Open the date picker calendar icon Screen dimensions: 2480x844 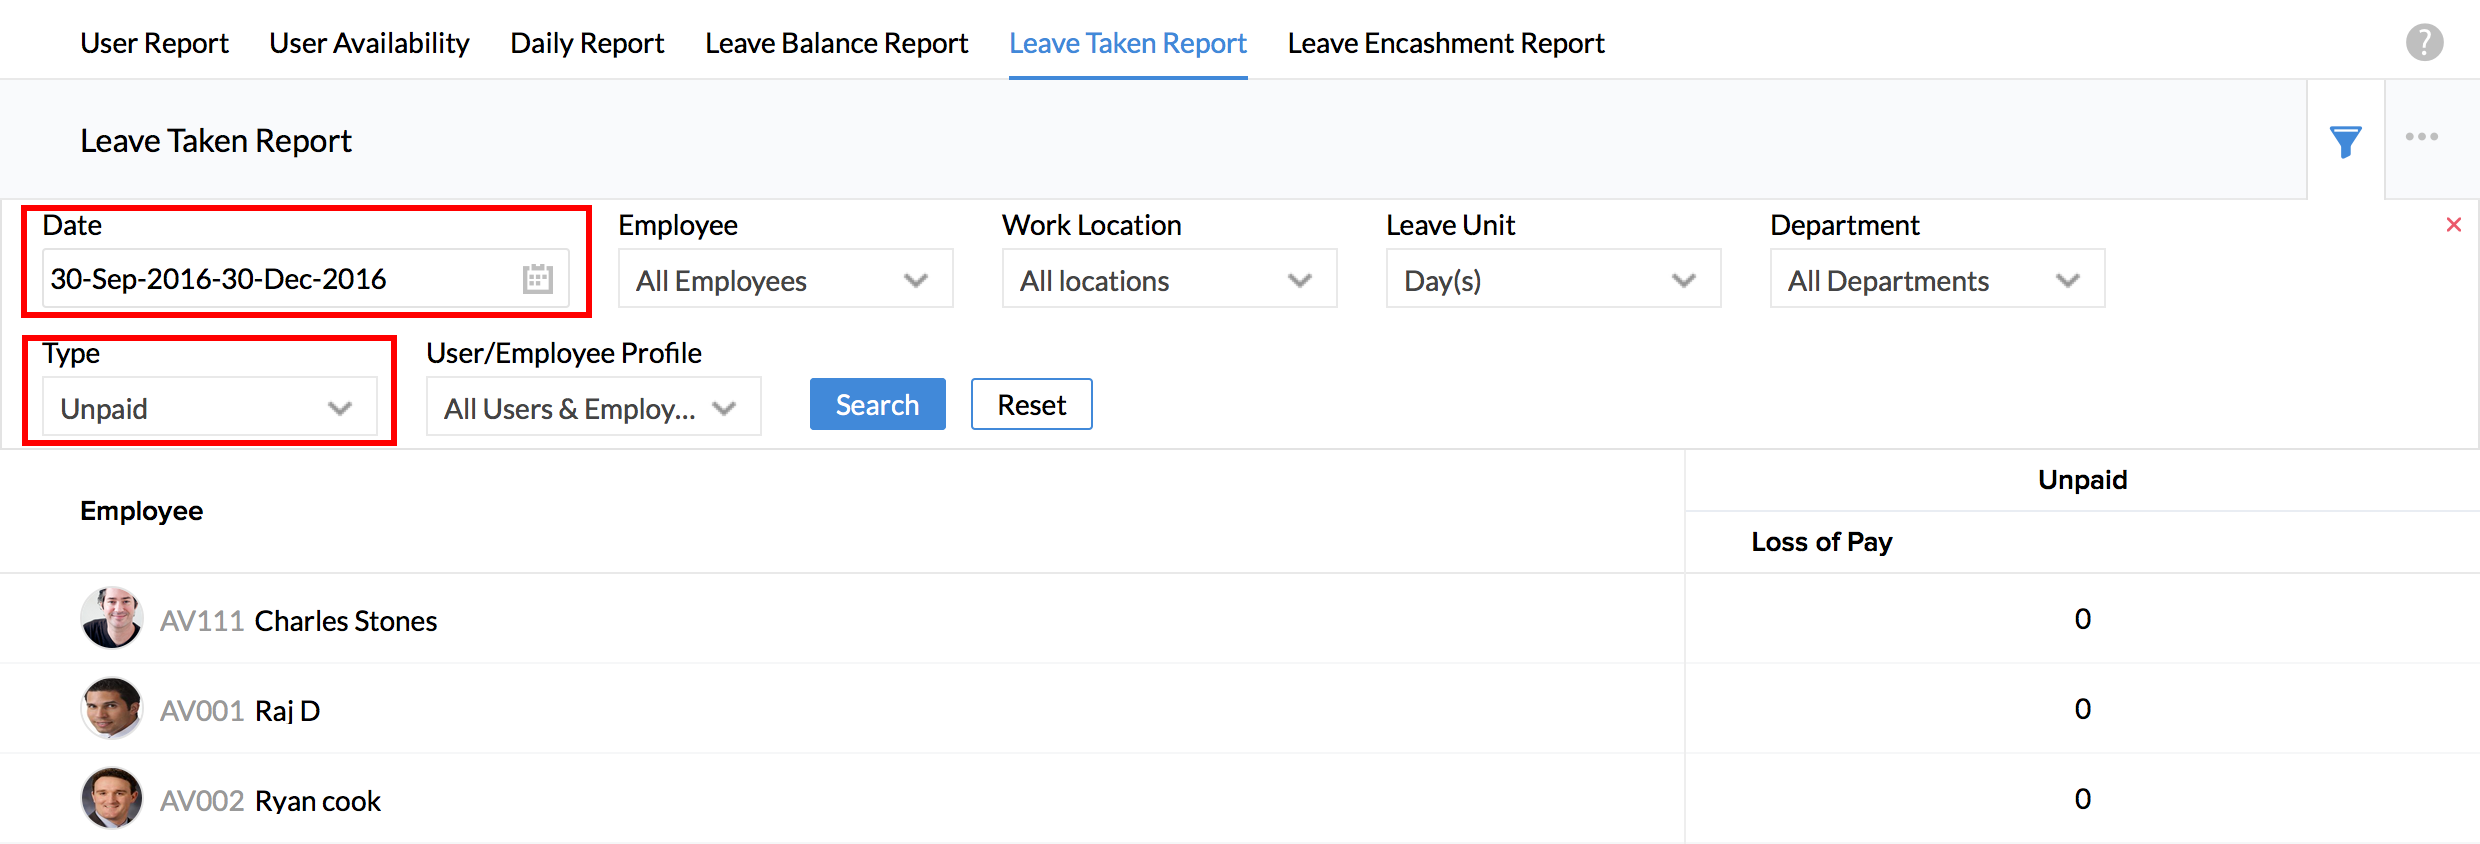[x=537, y=279]
